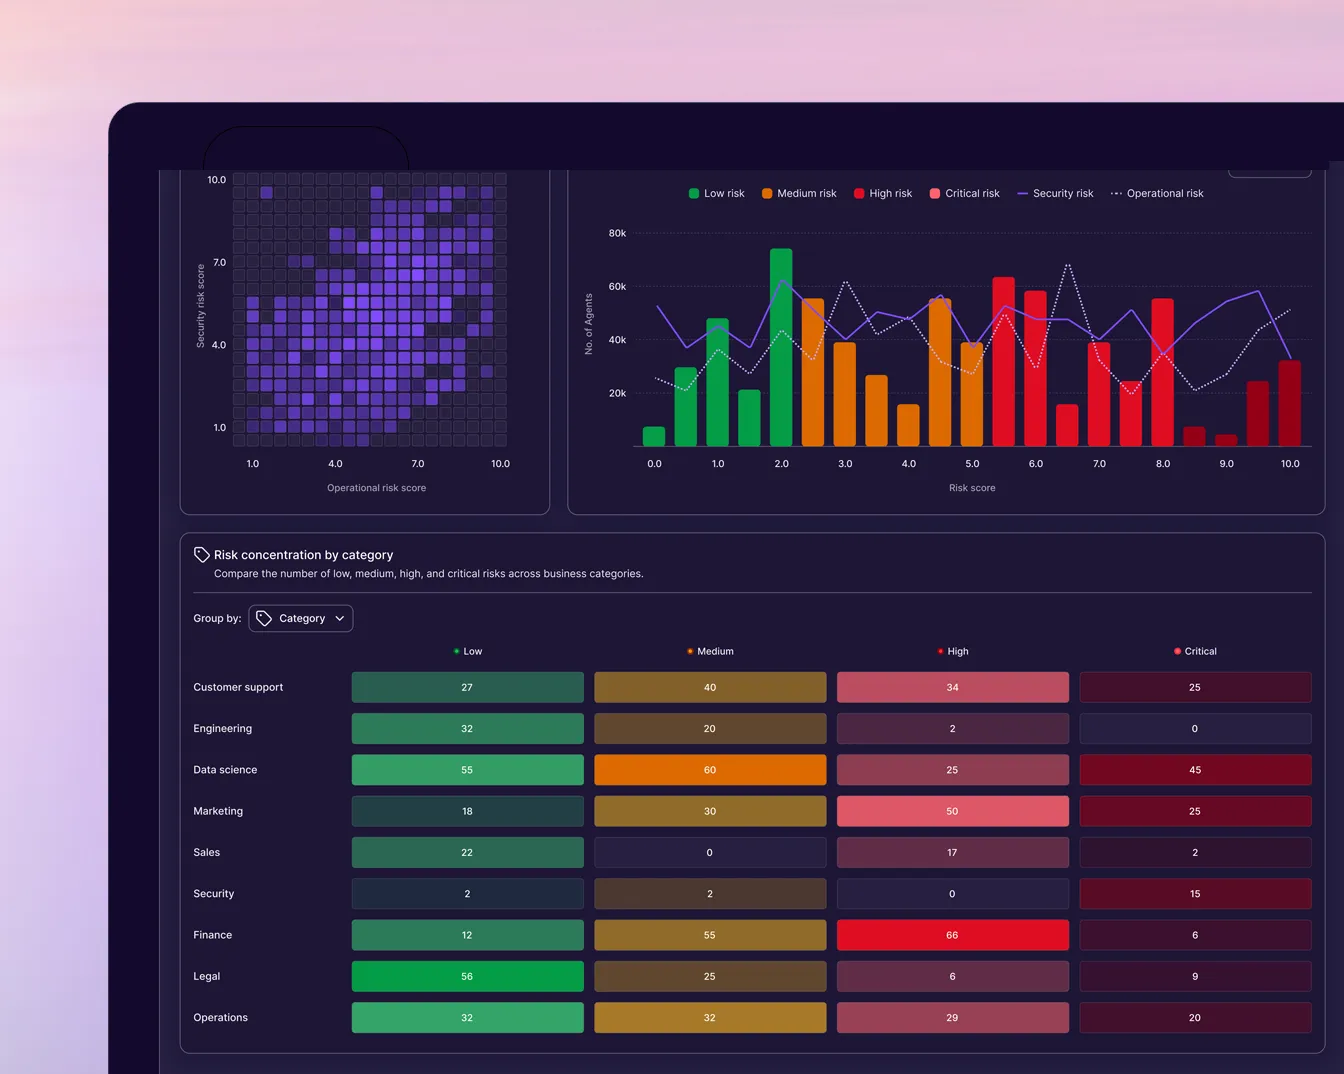The image size is (1344, 1074).
Task: Click the green Low risk legend swatch
Action: [x=694, y=193]
